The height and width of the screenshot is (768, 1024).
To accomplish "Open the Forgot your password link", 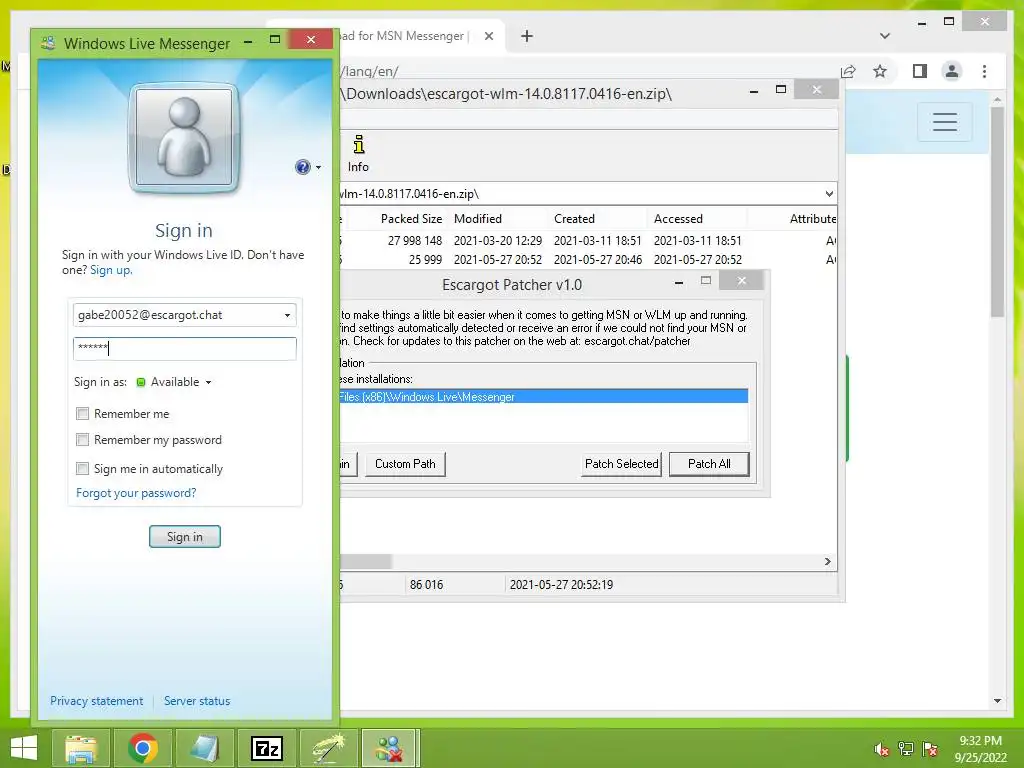I will click(x=136, y=493).
